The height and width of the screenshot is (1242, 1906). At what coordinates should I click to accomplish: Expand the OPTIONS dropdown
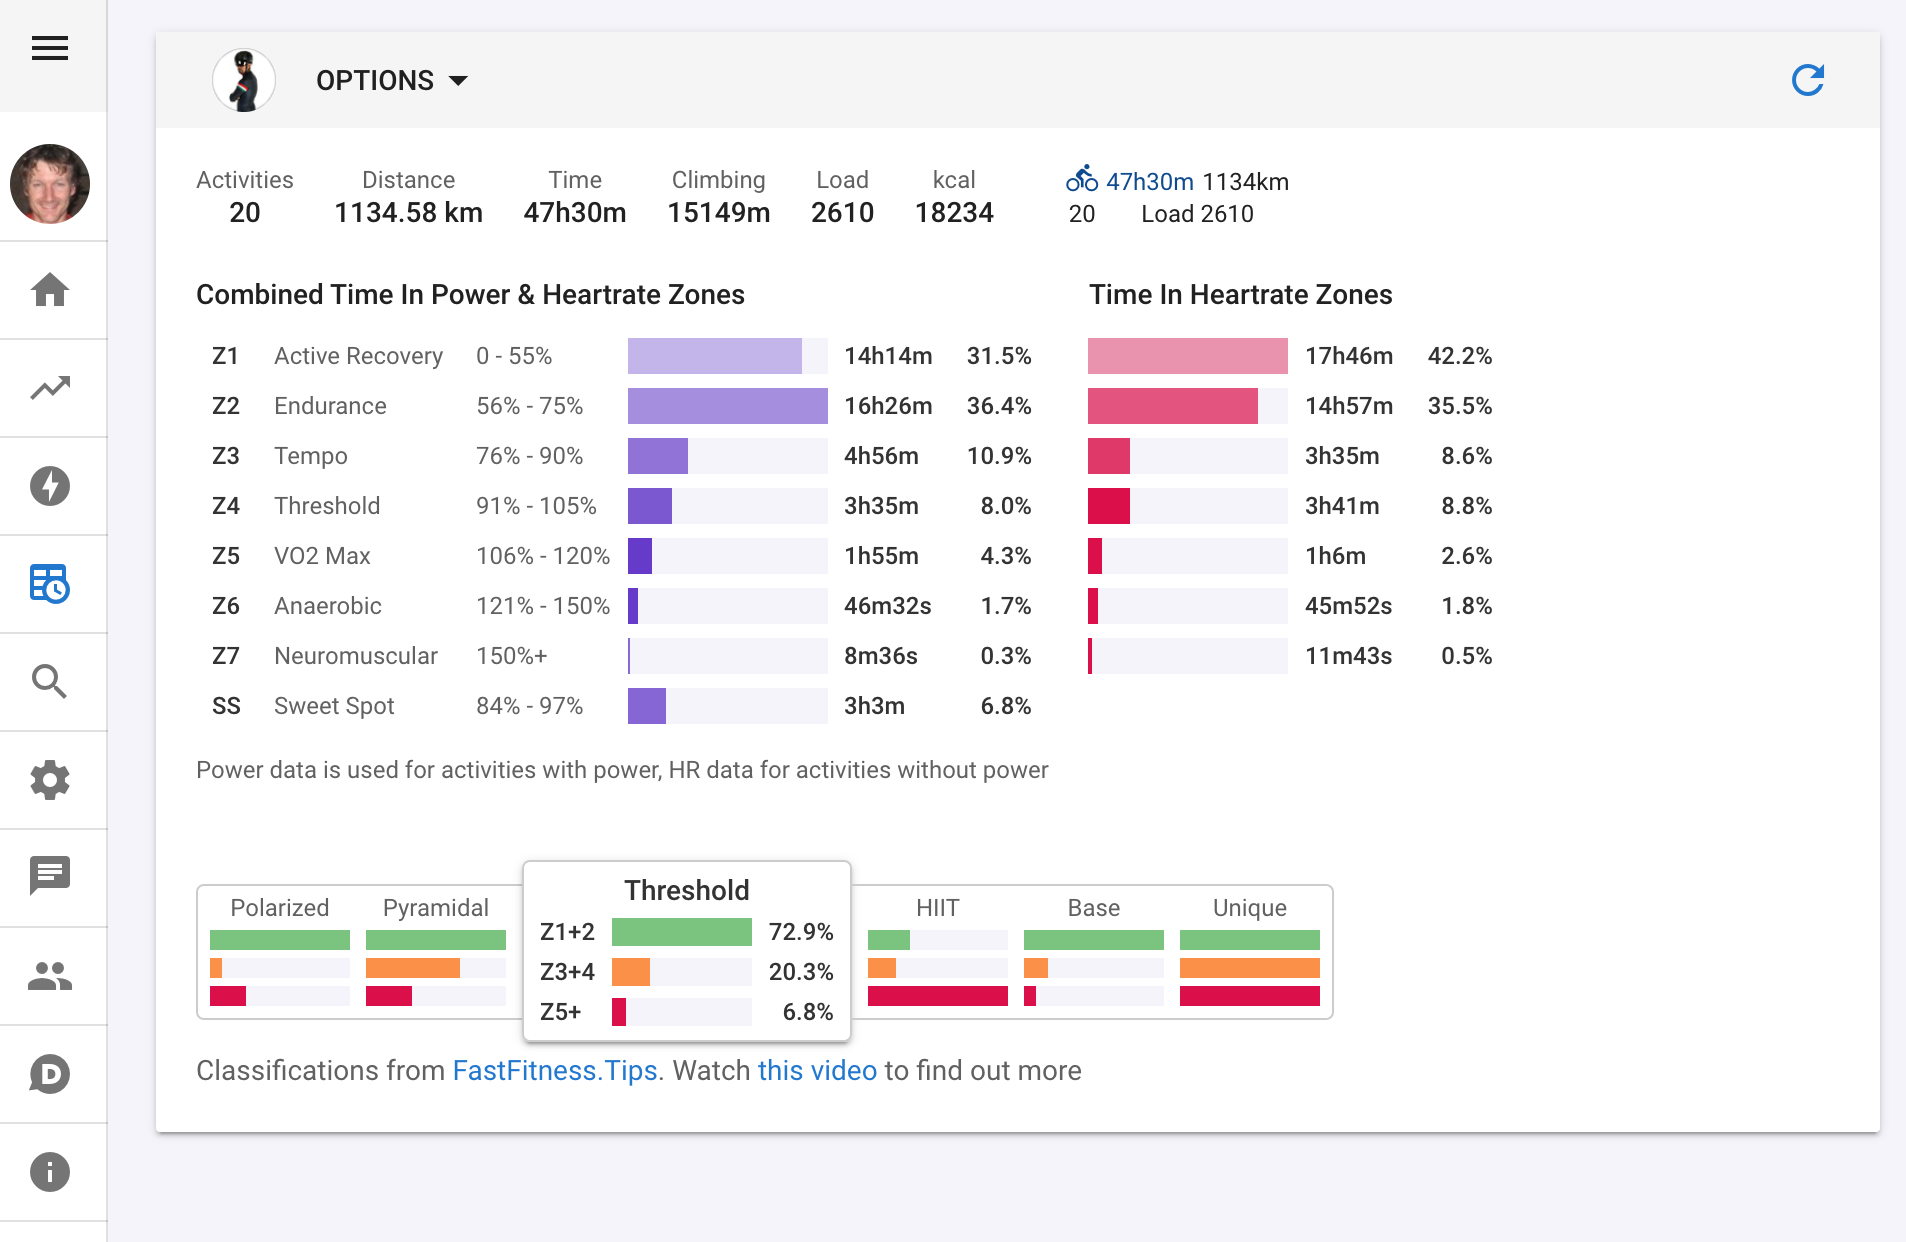coord(392,80)
